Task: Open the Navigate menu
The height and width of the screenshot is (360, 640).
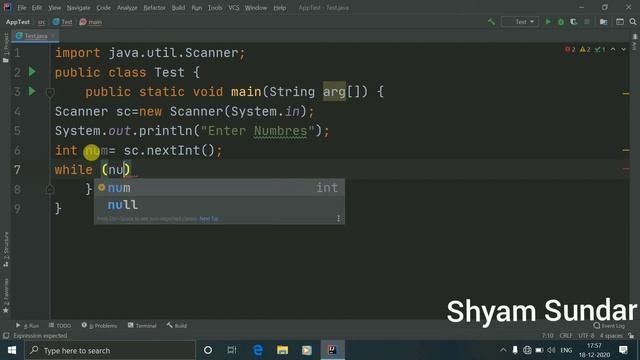Action: 78,8
